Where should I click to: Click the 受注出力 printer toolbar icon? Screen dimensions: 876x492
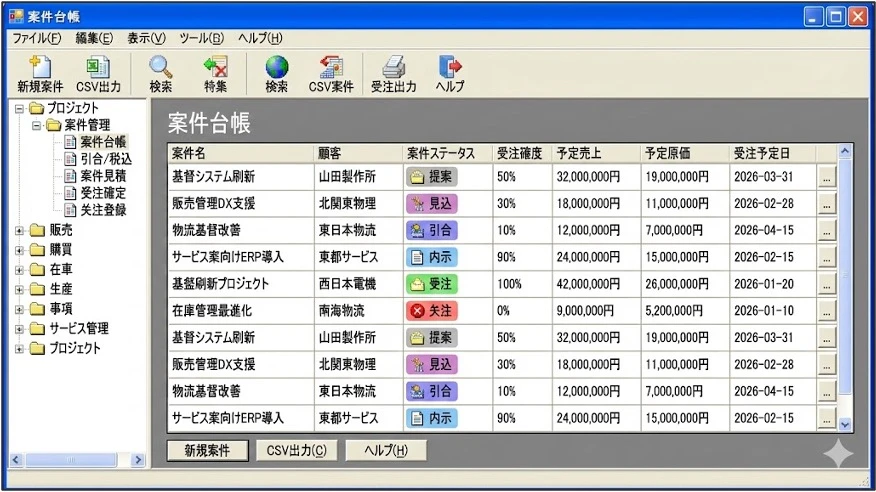coord(394,73)
